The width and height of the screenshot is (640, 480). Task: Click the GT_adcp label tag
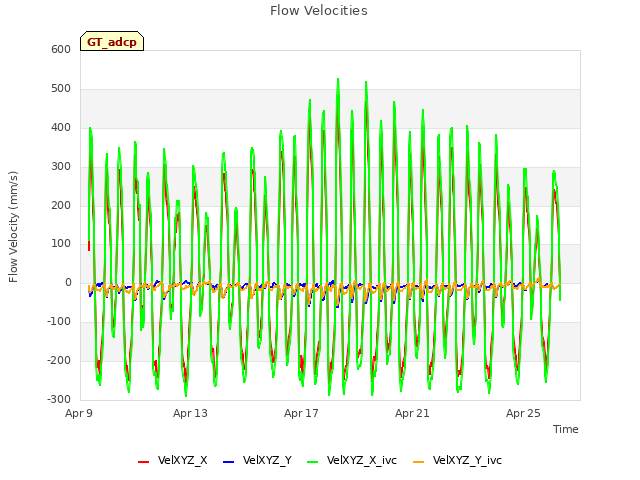tap(112, 41)
